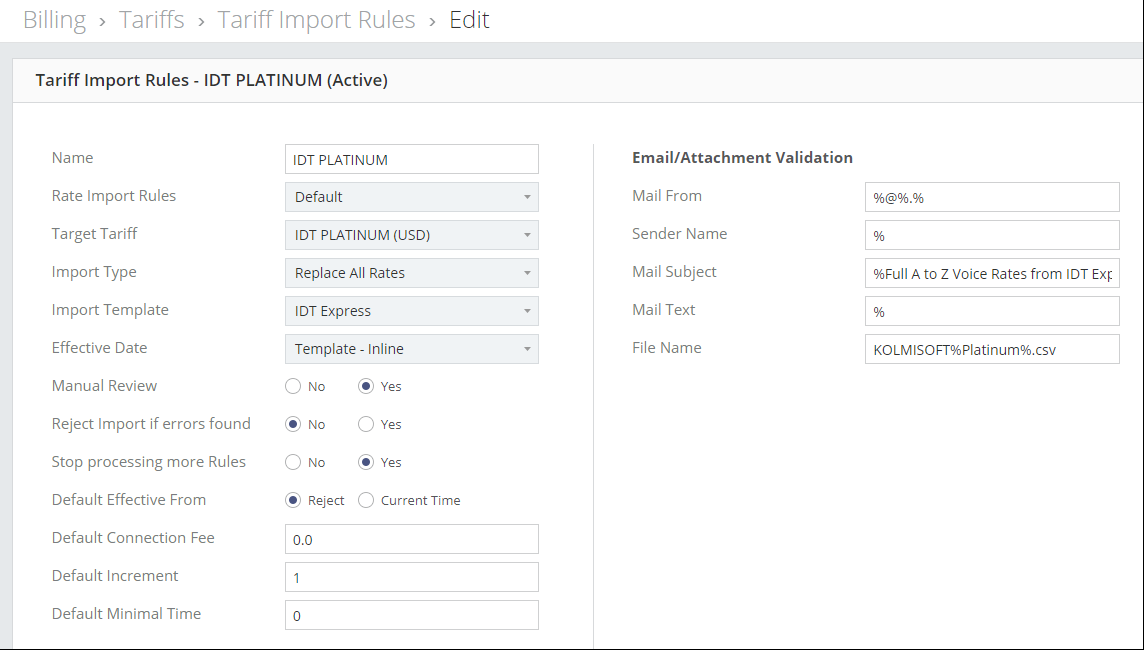Viewport: 1144px width, 650px height.
Task: Click the Mail Subject field
Action: point(992,273)
